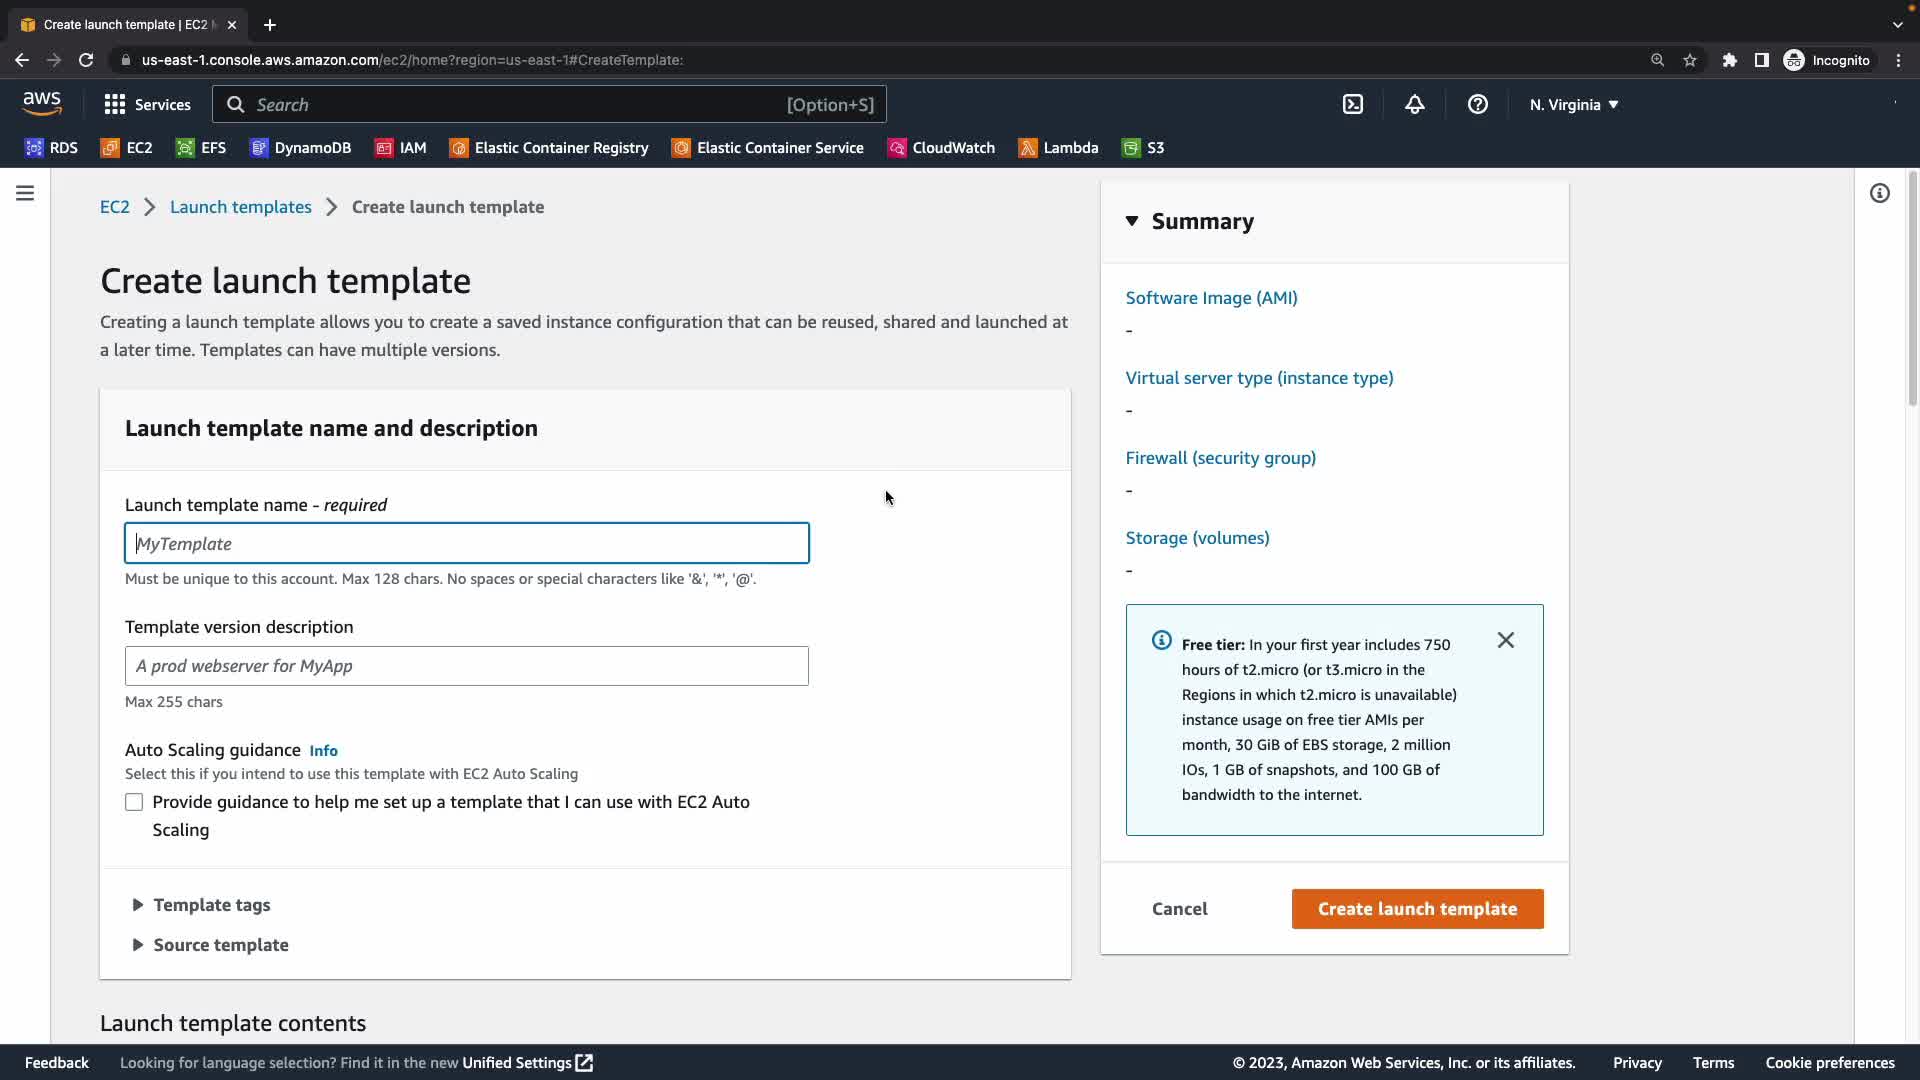
Task: Open the S3 shortcut in the favorites bar
Action: coord(1143,148)
